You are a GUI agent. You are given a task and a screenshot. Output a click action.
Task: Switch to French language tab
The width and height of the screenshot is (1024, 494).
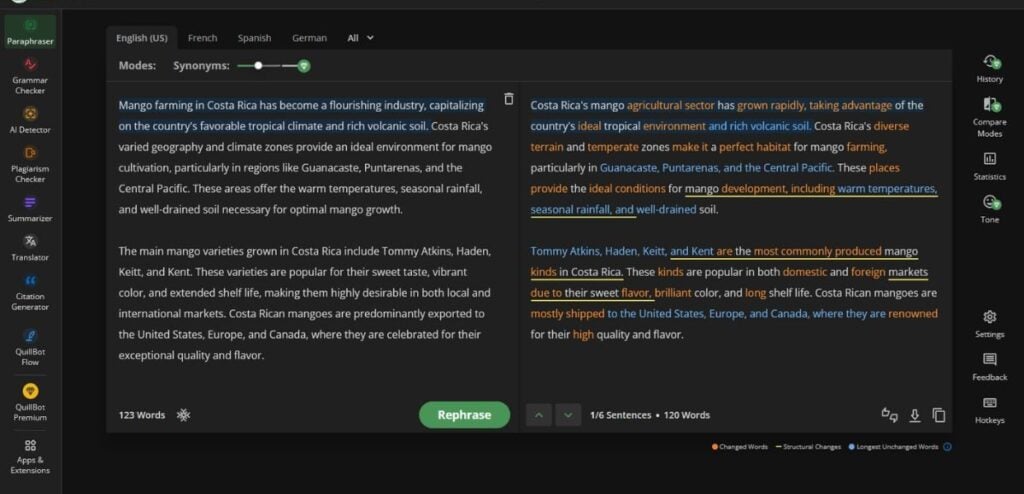202,38
